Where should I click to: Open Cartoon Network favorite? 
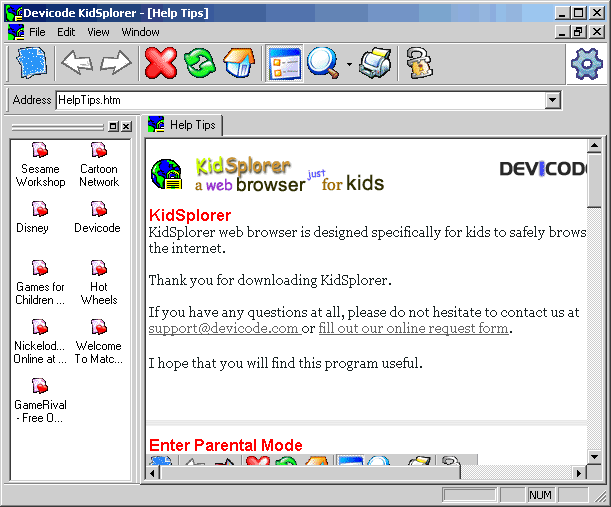[99, 165]
